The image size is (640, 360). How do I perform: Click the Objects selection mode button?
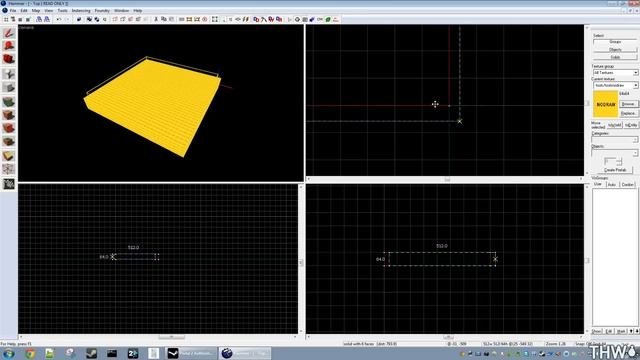click(615, 49)
